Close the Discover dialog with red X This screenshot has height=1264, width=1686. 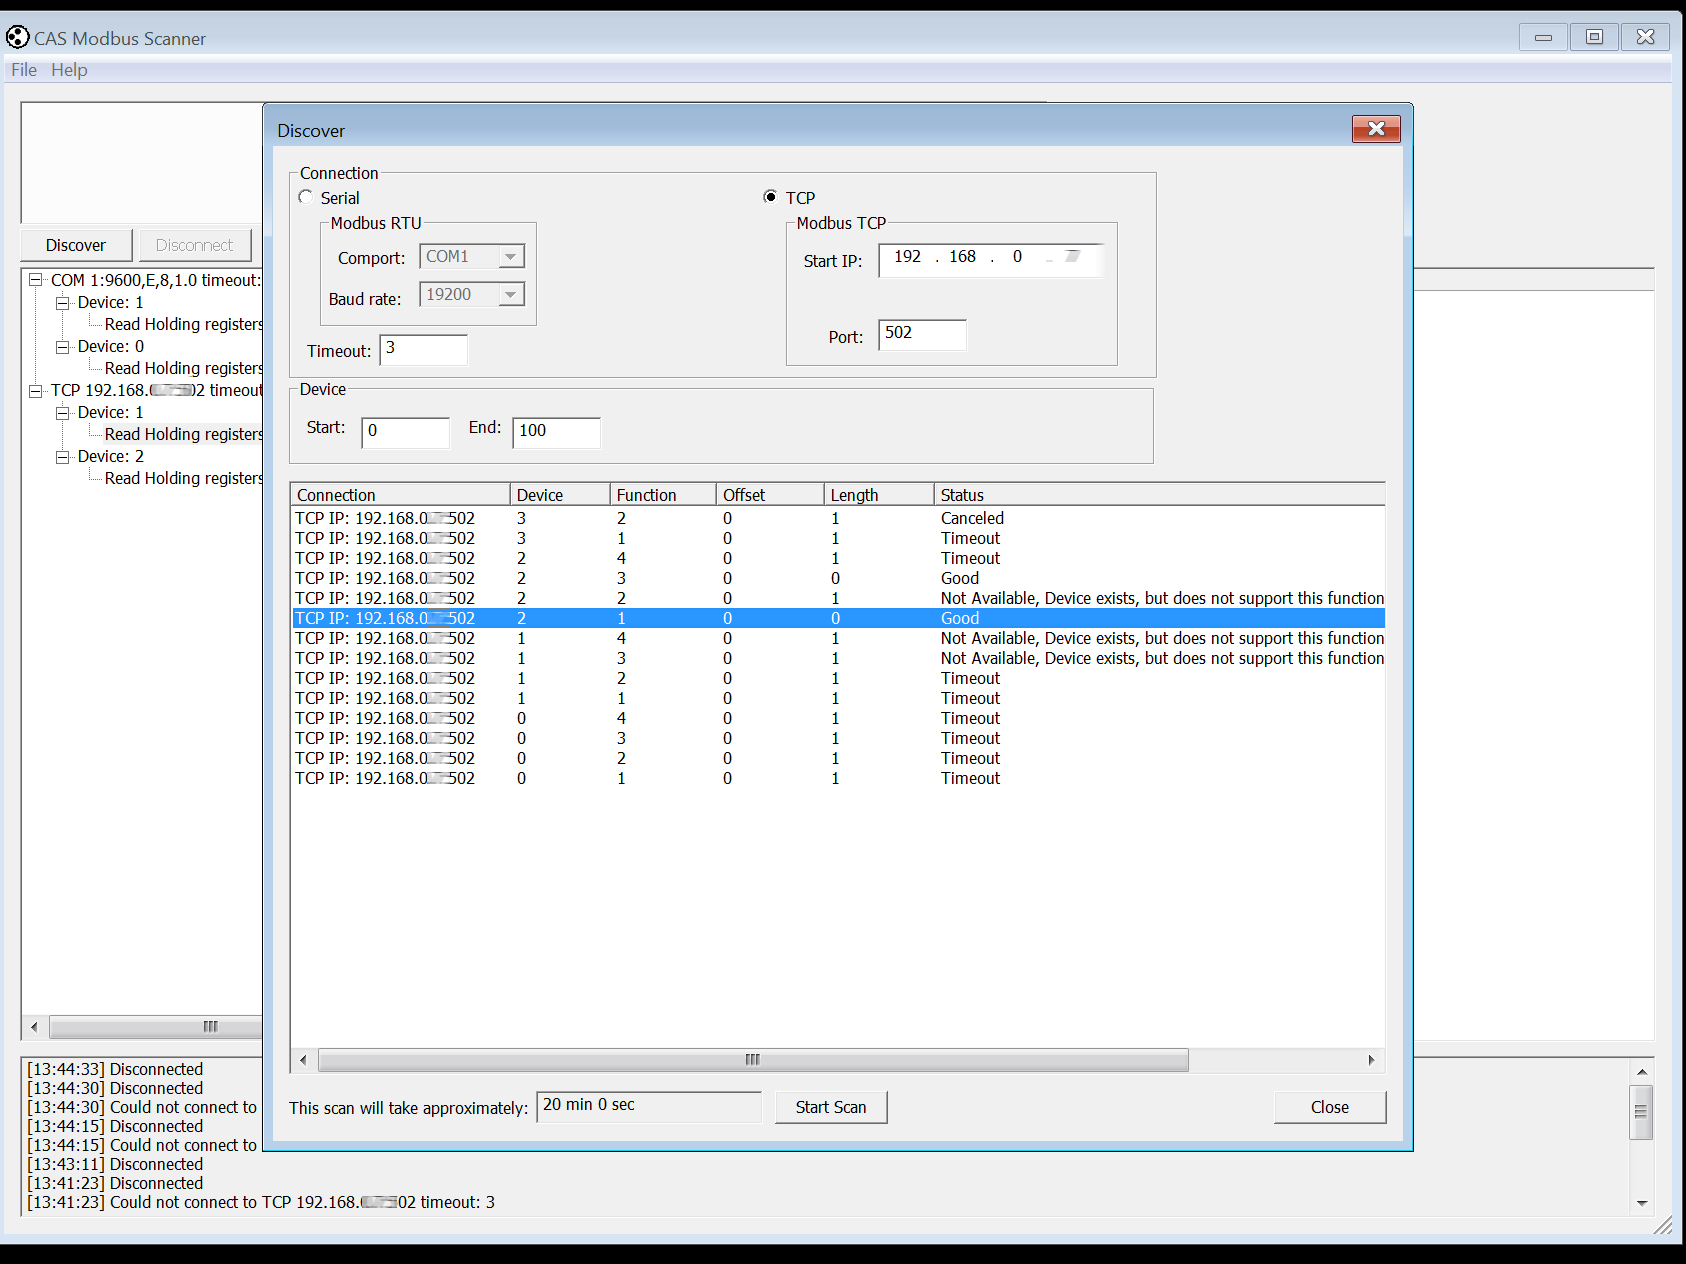pos(1376,129)
